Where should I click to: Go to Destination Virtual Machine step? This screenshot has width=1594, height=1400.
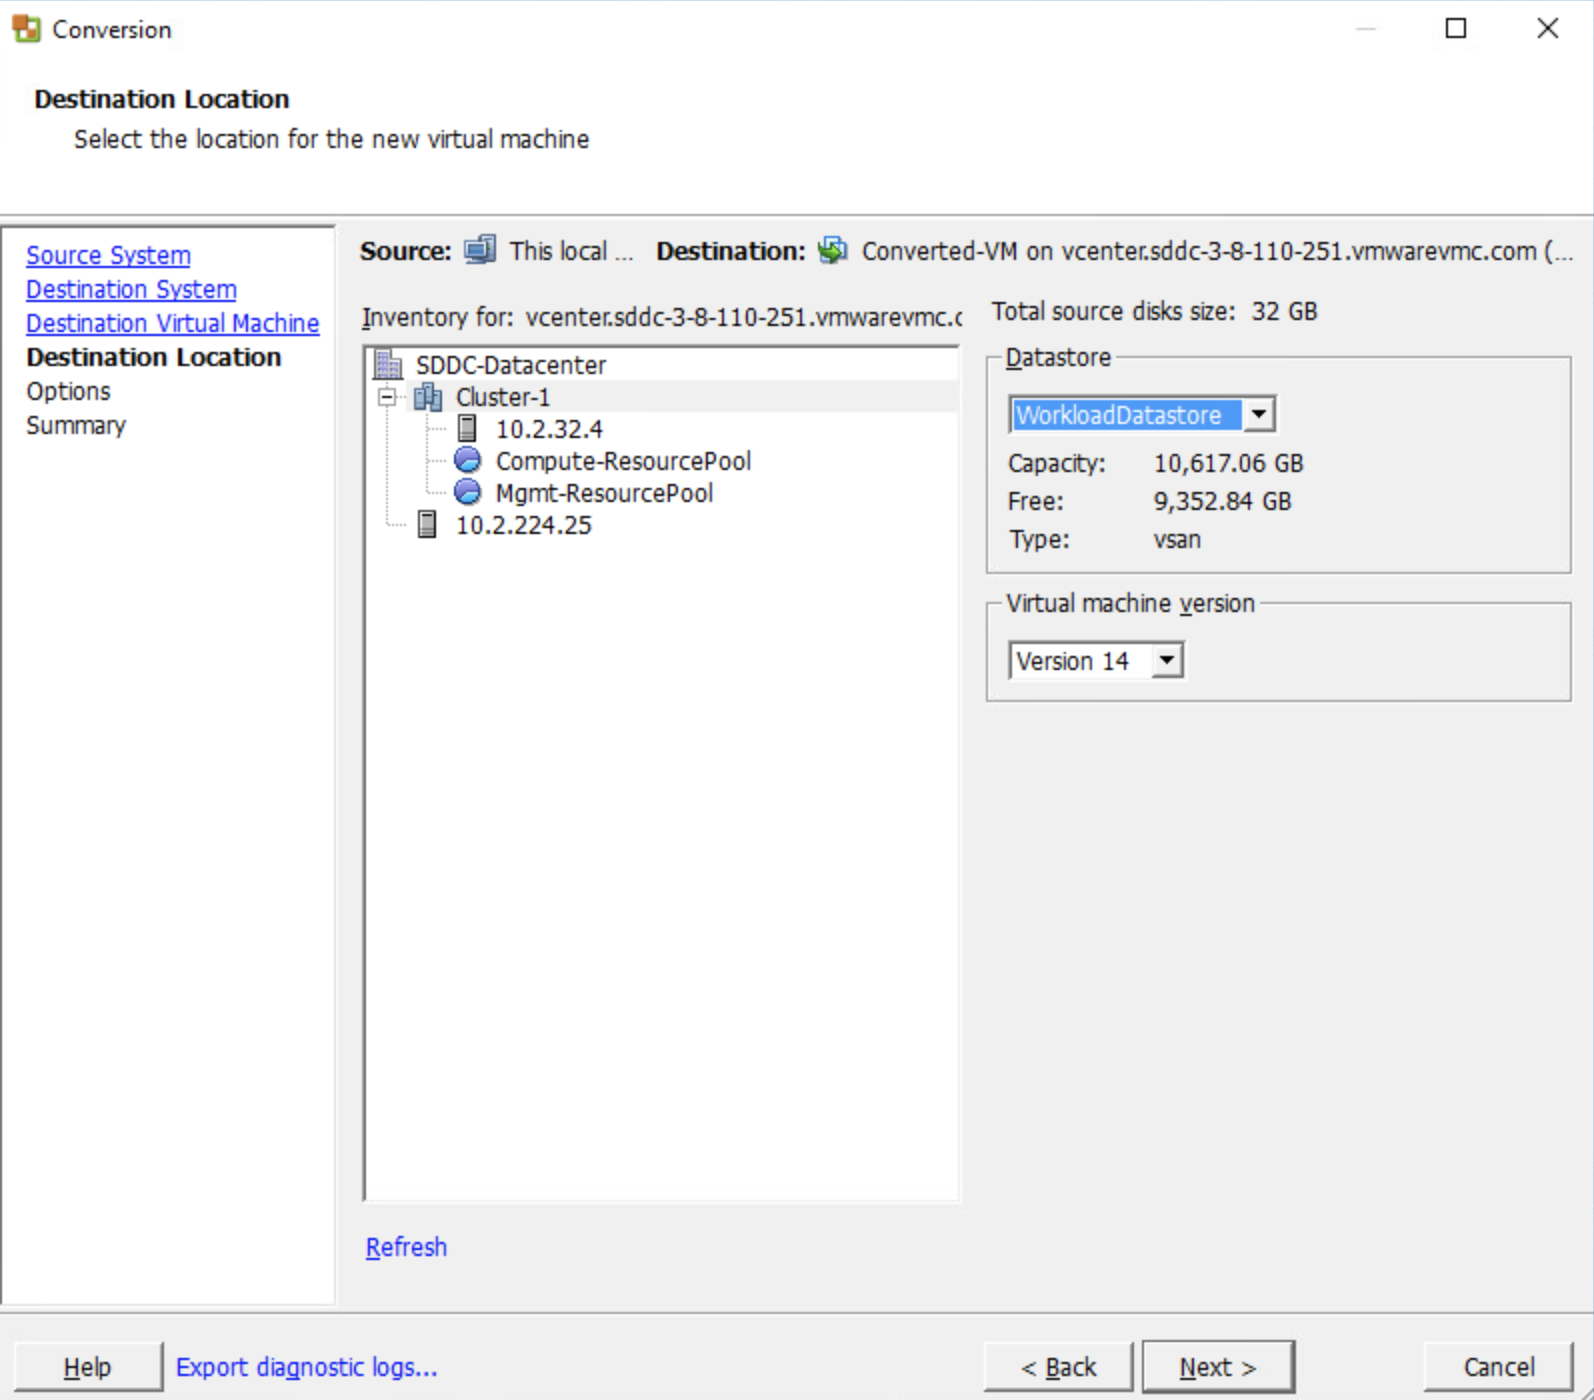(173, 323)
